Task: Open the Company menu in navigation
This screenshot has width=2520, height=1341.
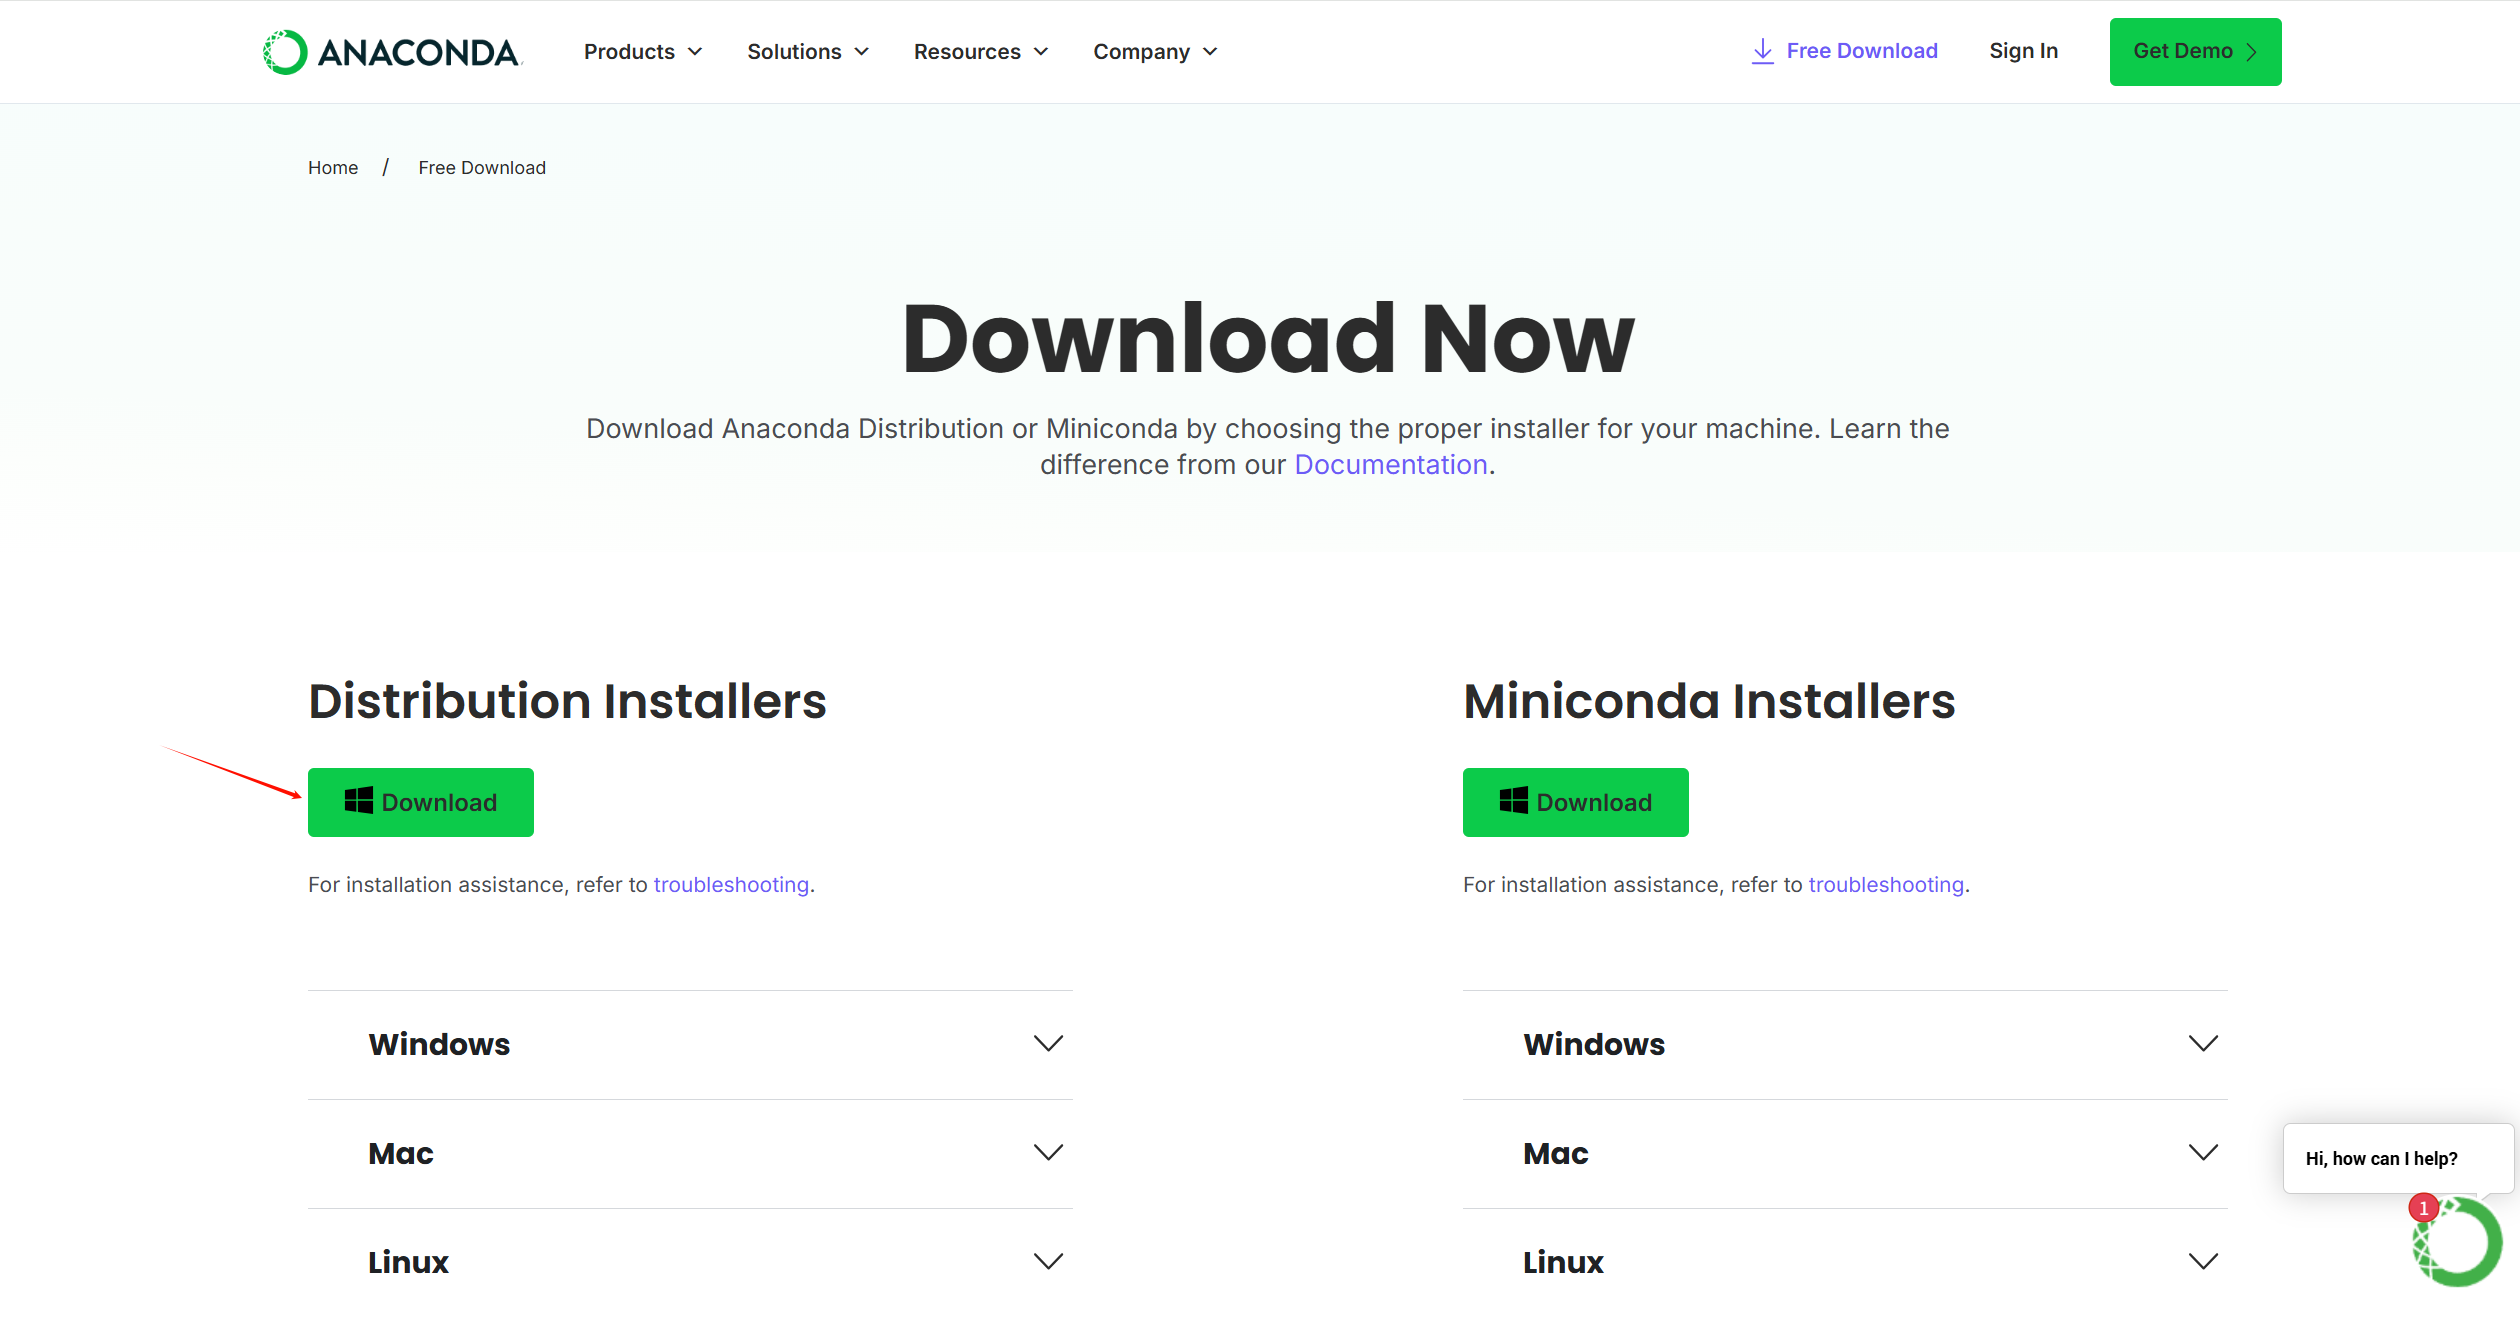Action: 1155,52
